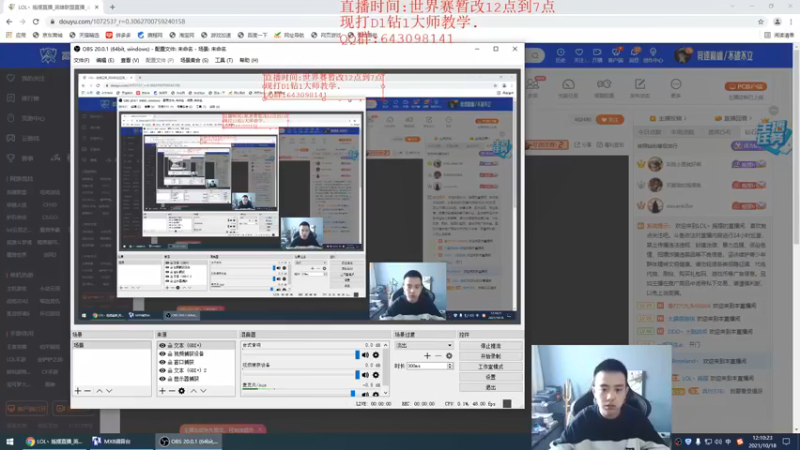Click the orange PC客户端 button on the Douyu page

click(x=745, y=87)
